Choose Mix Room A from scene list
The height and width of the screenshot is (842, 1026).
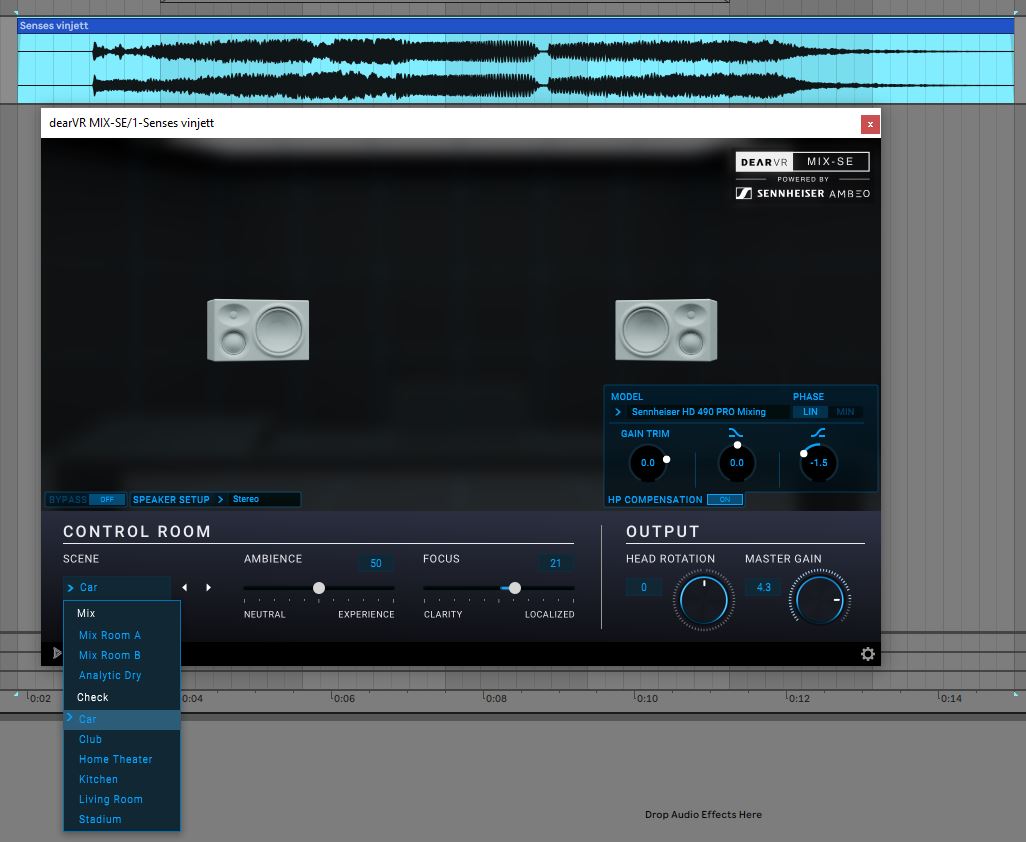point(110,636)
